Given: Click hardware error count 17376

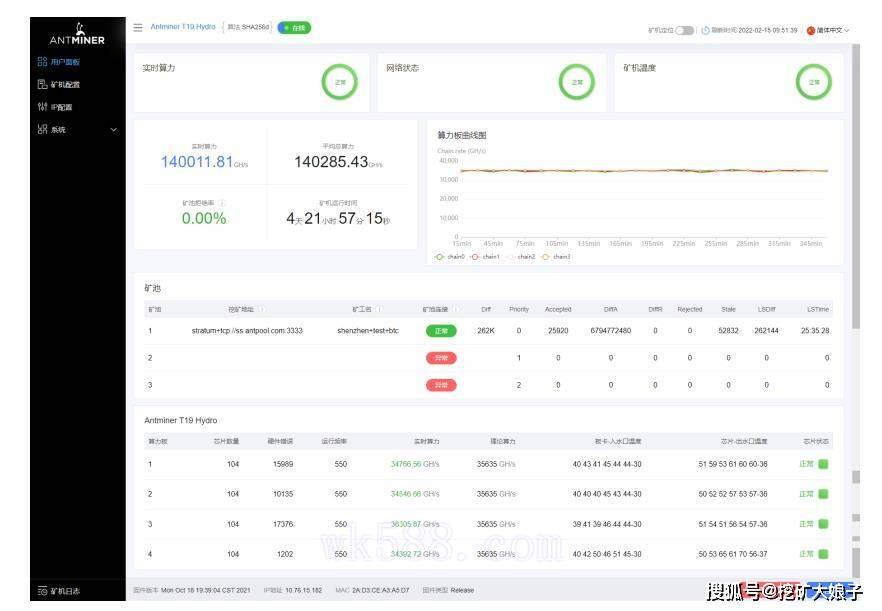Looking at the screenshot, I should click(x=283, y=524).
